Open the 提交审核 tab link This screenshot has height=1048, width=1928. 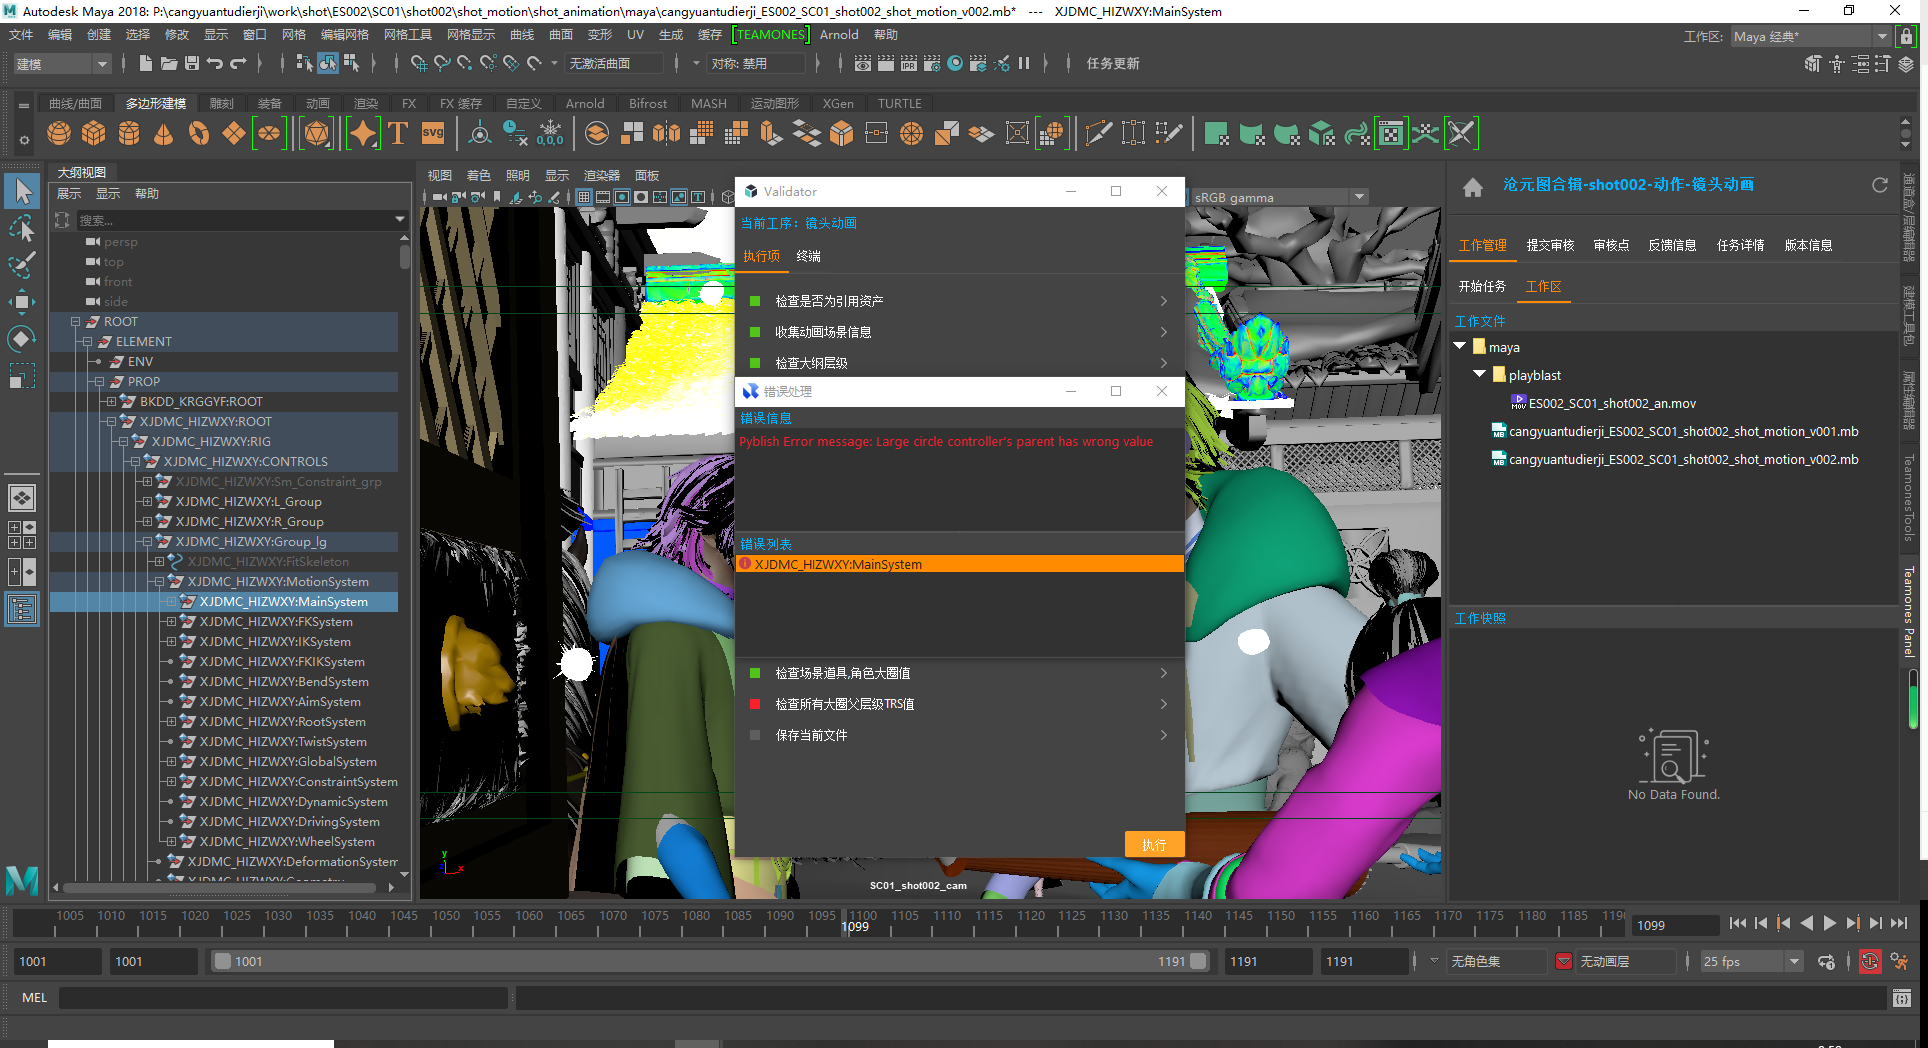pos(1549,245)
